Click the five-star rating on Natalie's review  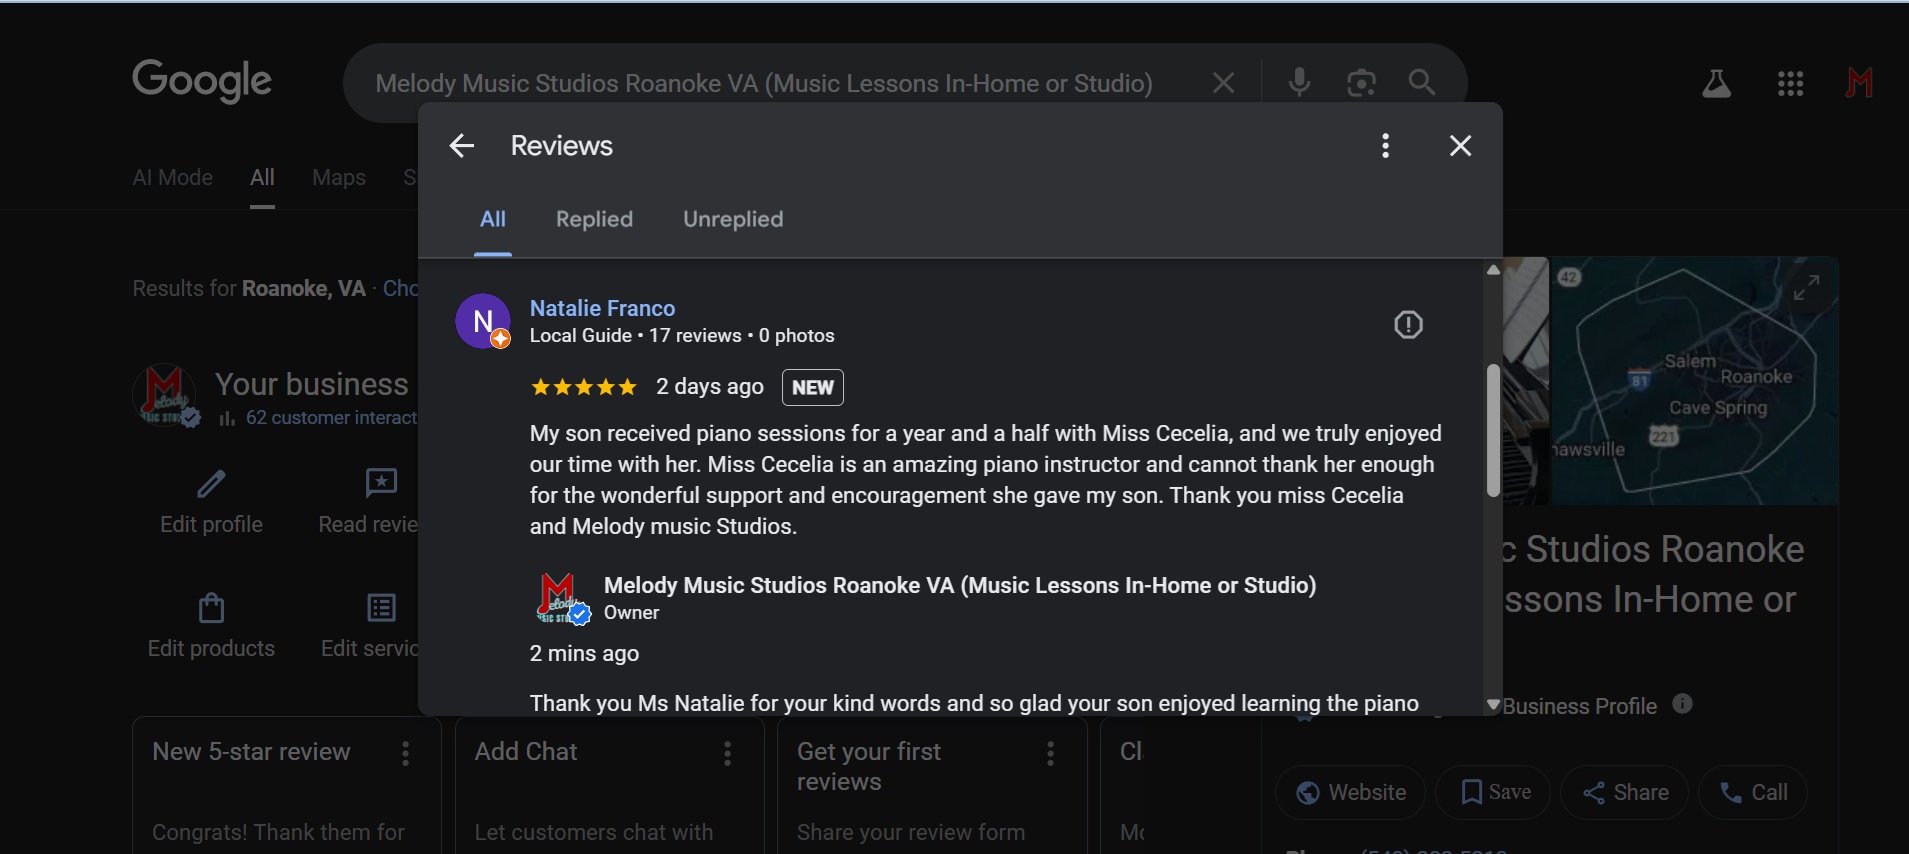(584, 387)
